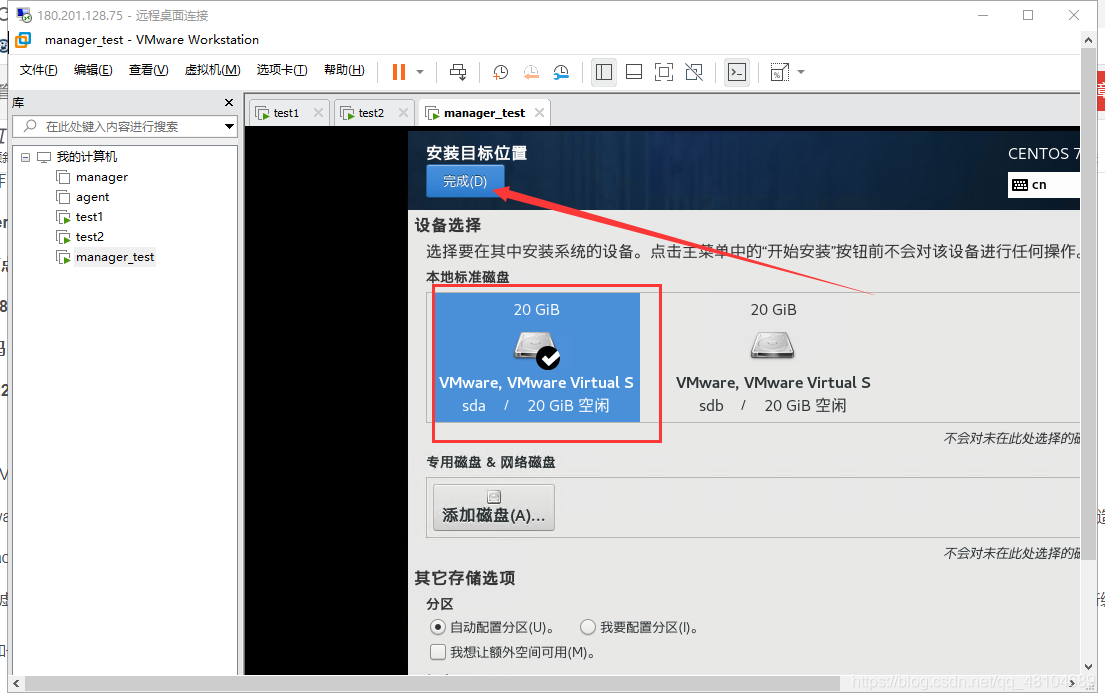The image size is (1105, 700).
Task: Click the stretch guest display icon
Action: (x=779, y=72)
